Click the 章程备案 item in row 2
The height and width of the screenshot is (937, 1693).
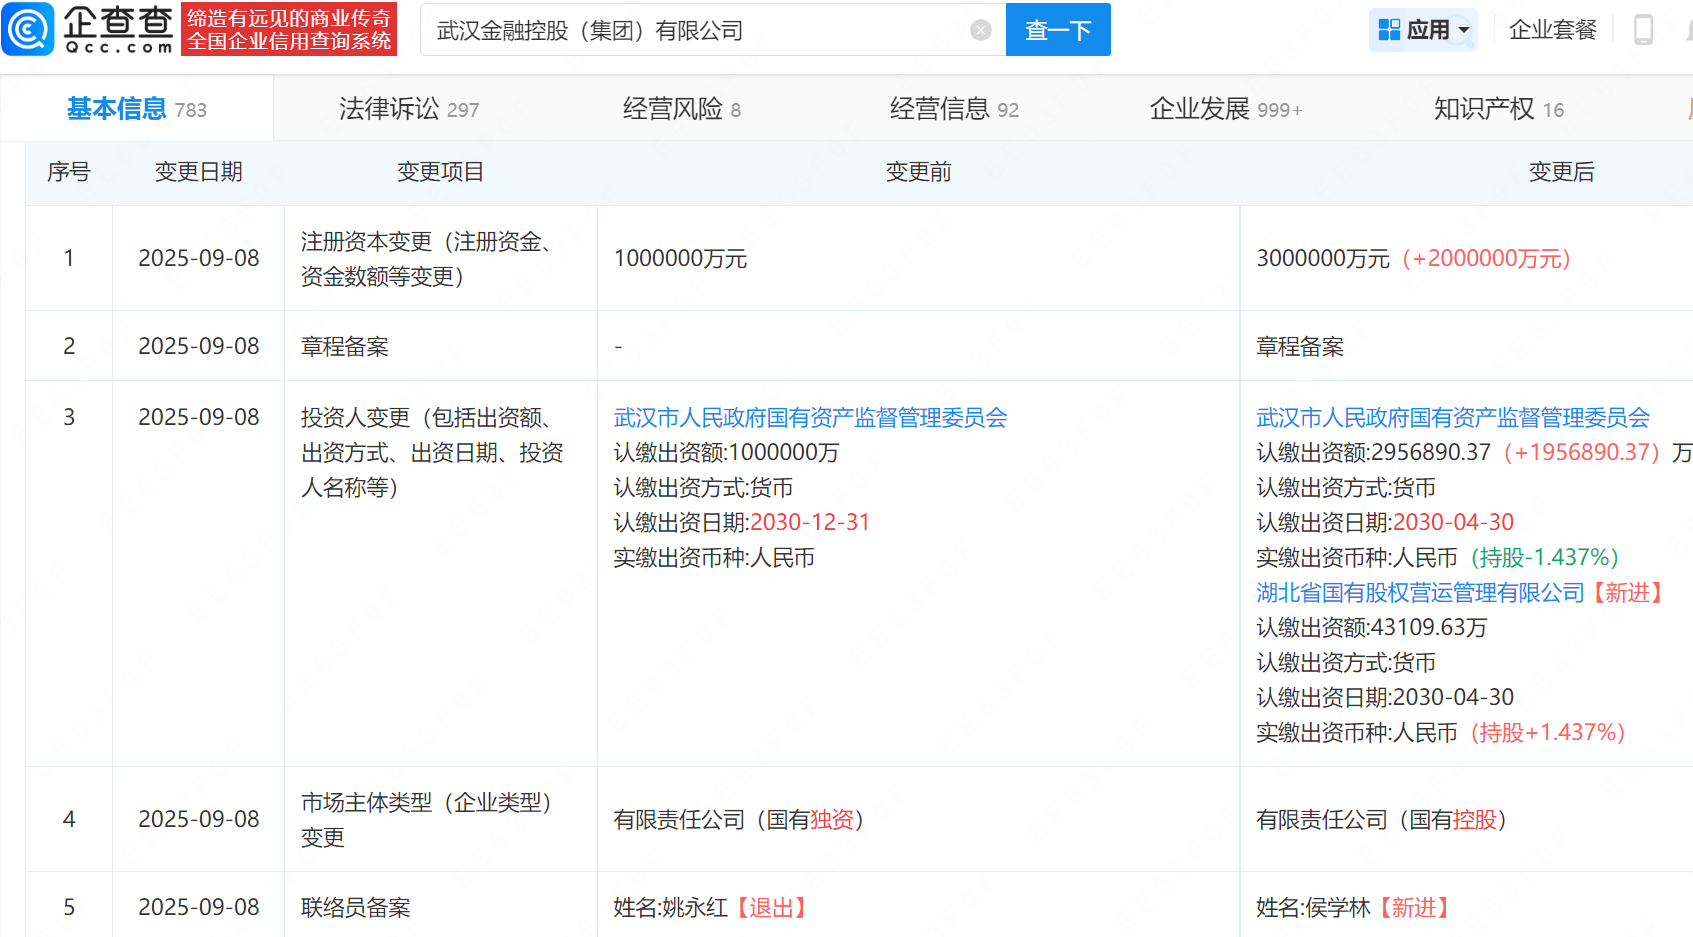(x=345, y=347)
